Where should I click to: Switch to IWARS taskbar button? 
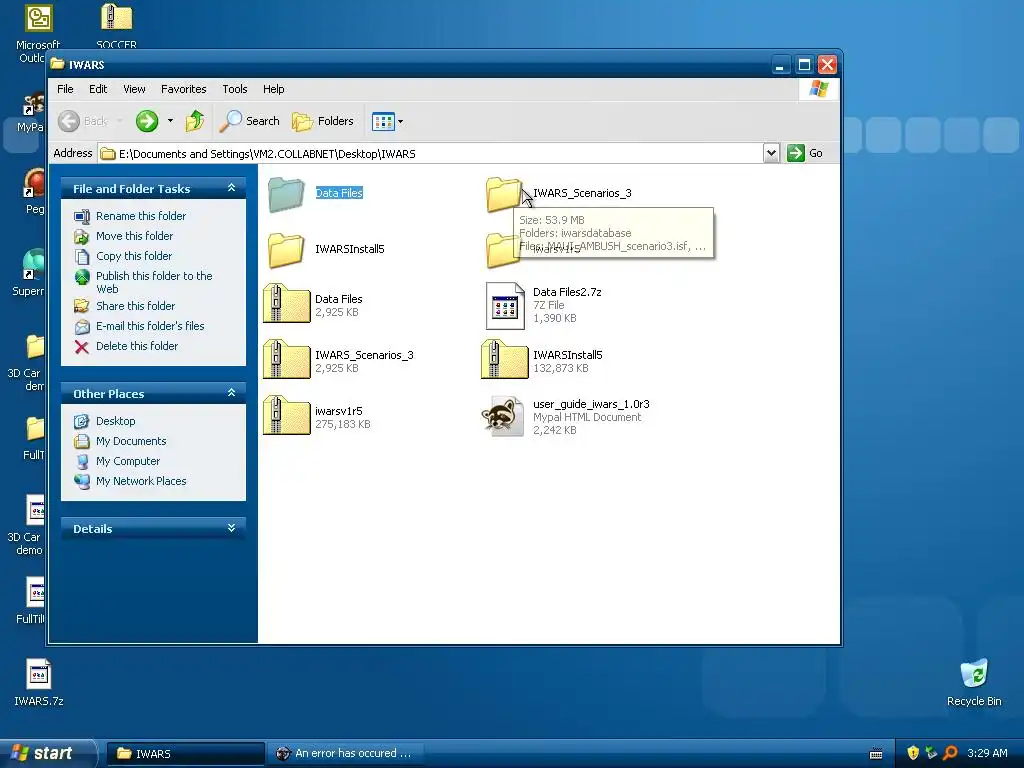tap(185, 754)
